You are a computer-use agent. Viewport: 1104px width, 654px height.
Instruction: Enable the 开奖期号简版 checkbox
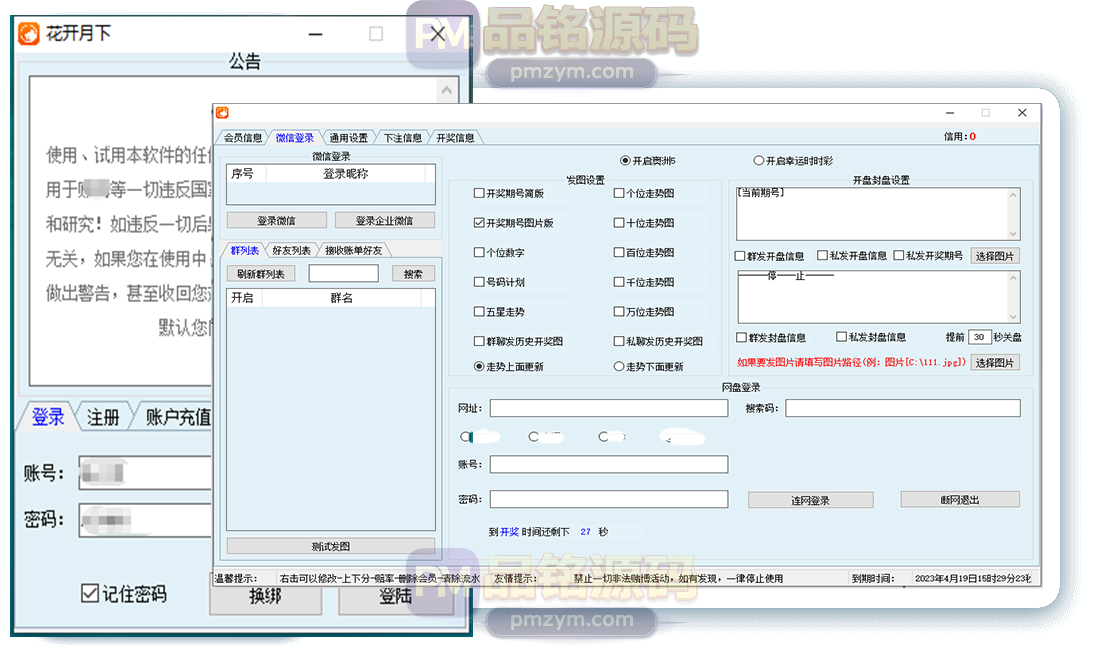[479, 193]
